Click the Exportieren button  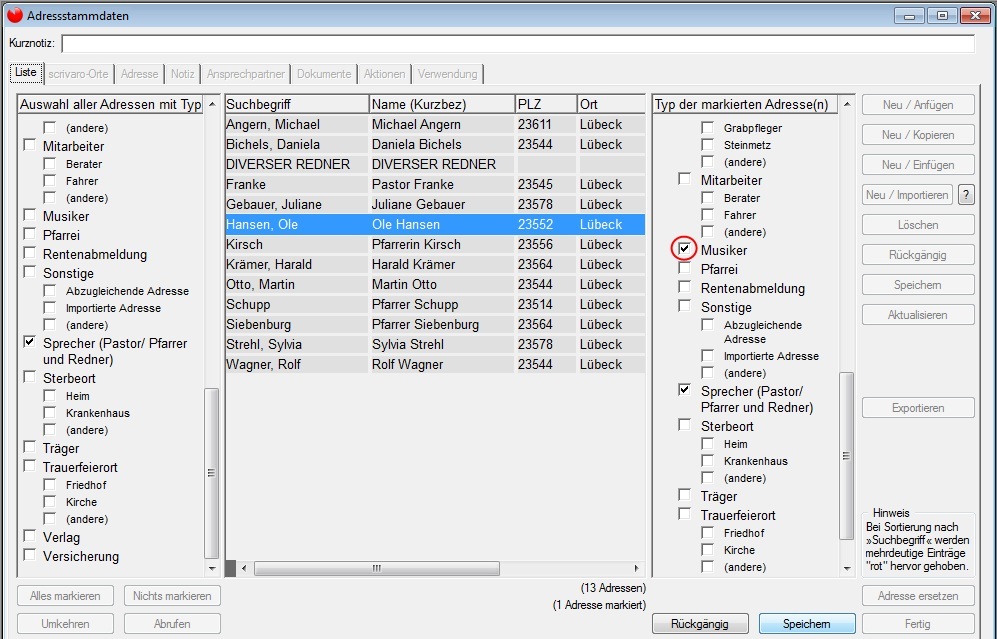(918, 408)
